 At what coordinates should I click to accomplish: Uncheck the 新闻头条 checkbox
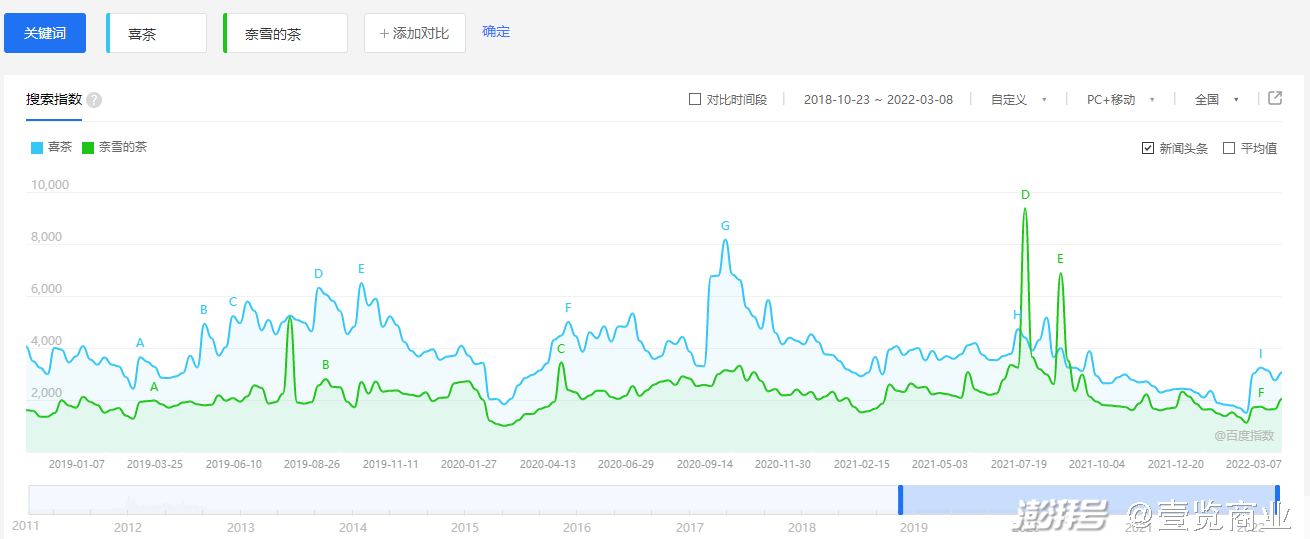pos(1148,148)
